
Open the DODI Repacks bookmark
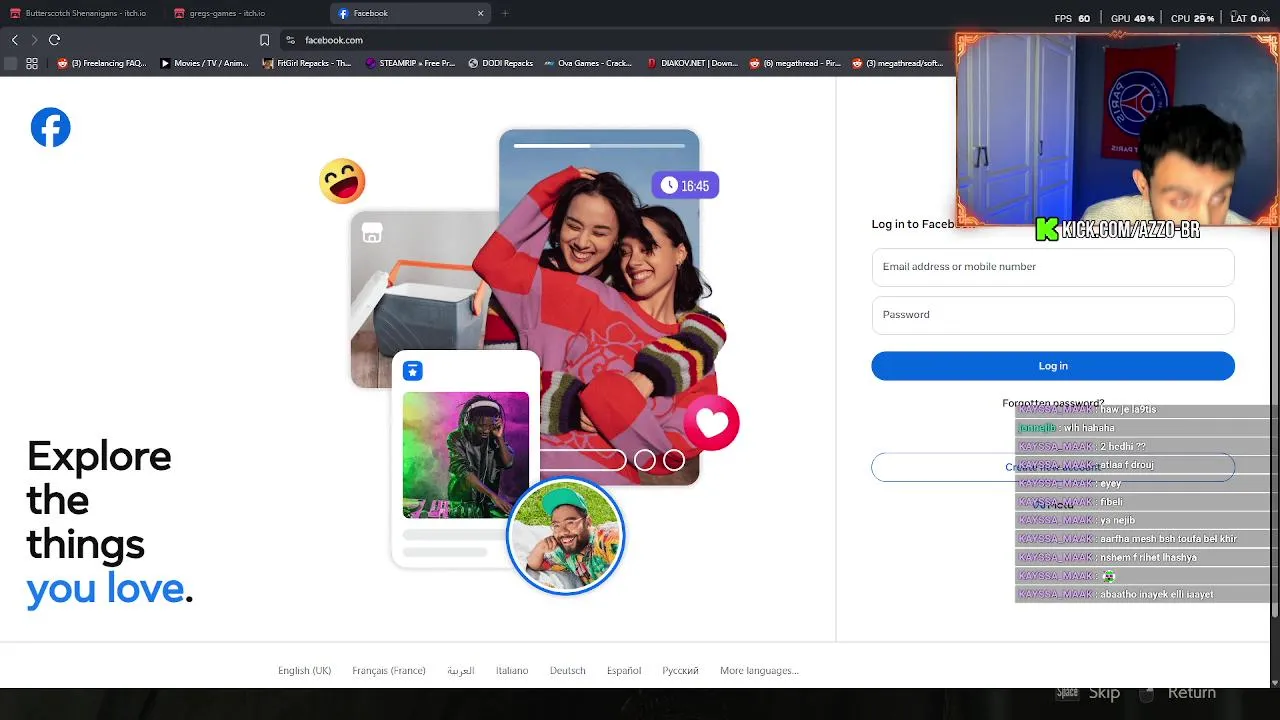click(500, 63)
